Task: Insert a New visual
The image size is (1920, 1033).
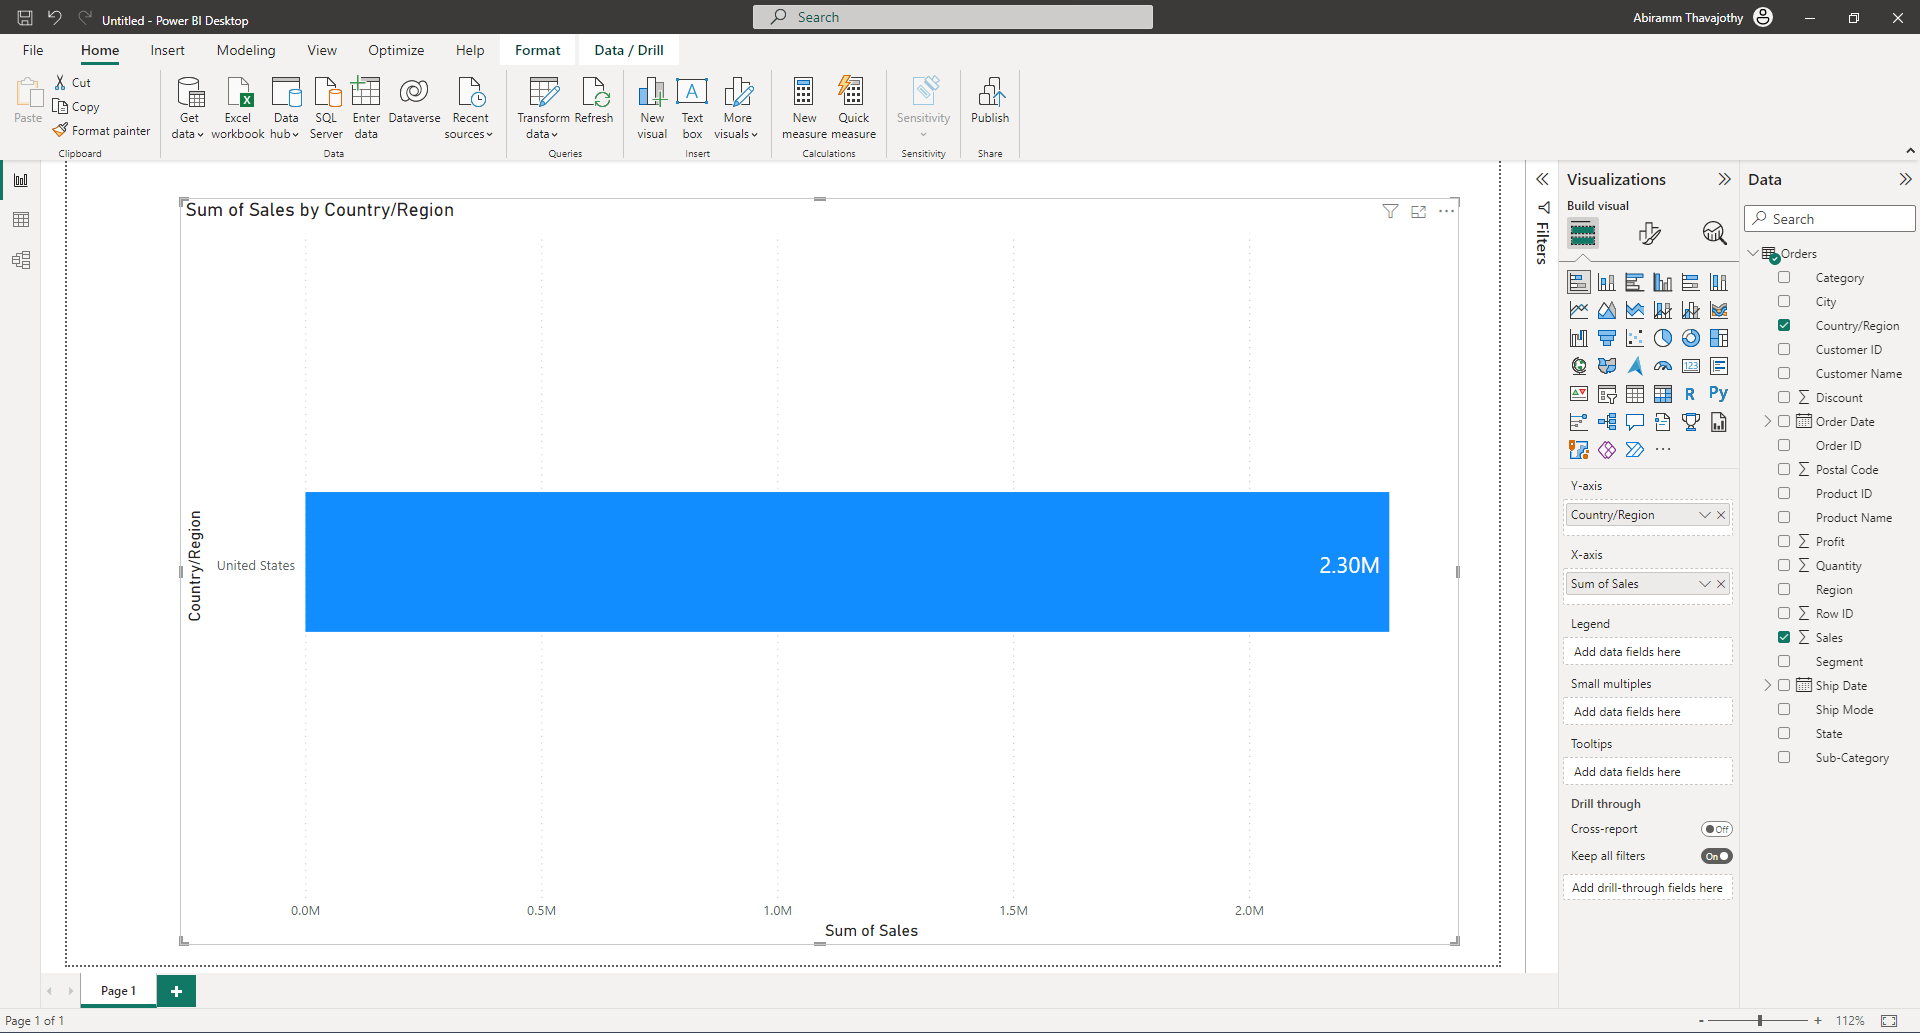Action: (x=652, y=108)
